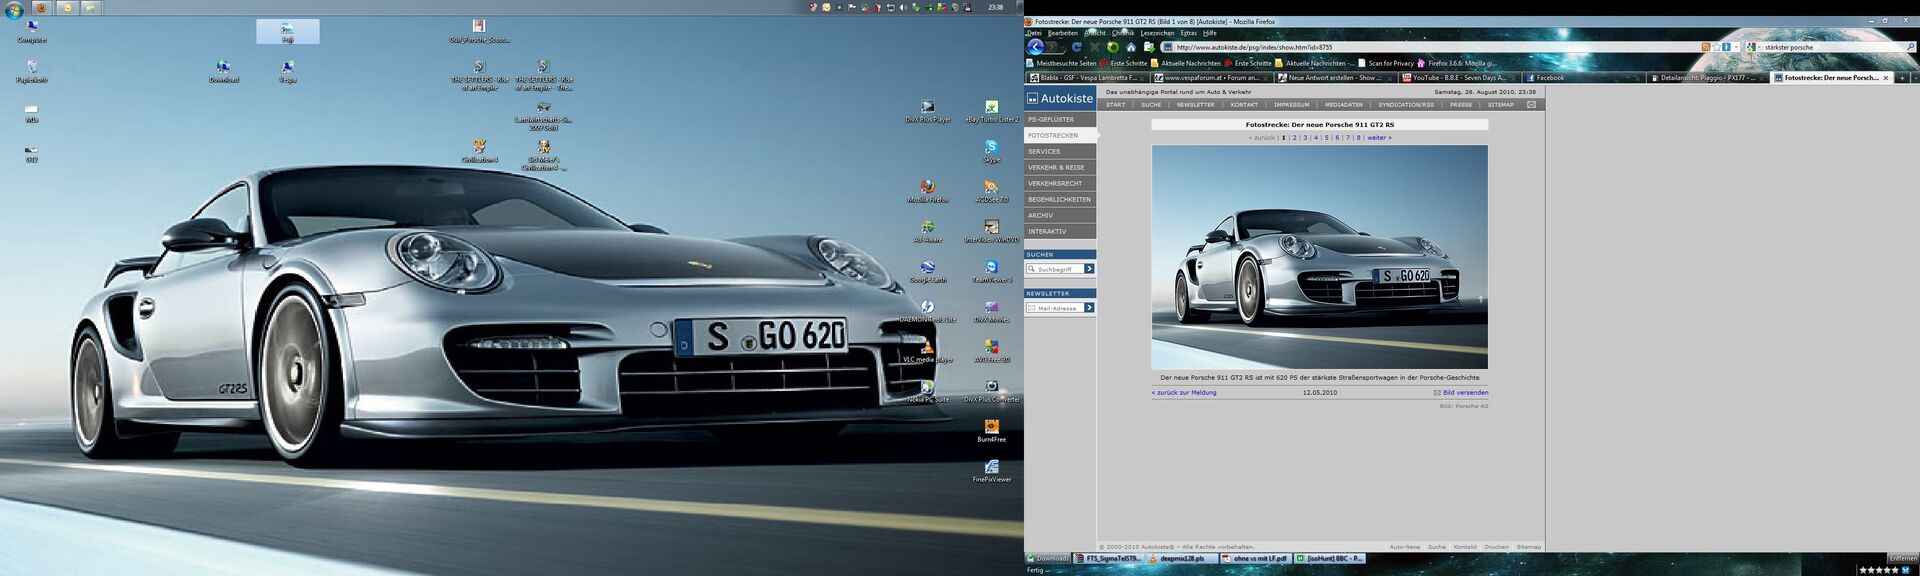Image resolution: width=1920 pixels, height=576 pixels.
Task: Click the Newsletter Mail-Adresse input field
Action: [1056, 308]
